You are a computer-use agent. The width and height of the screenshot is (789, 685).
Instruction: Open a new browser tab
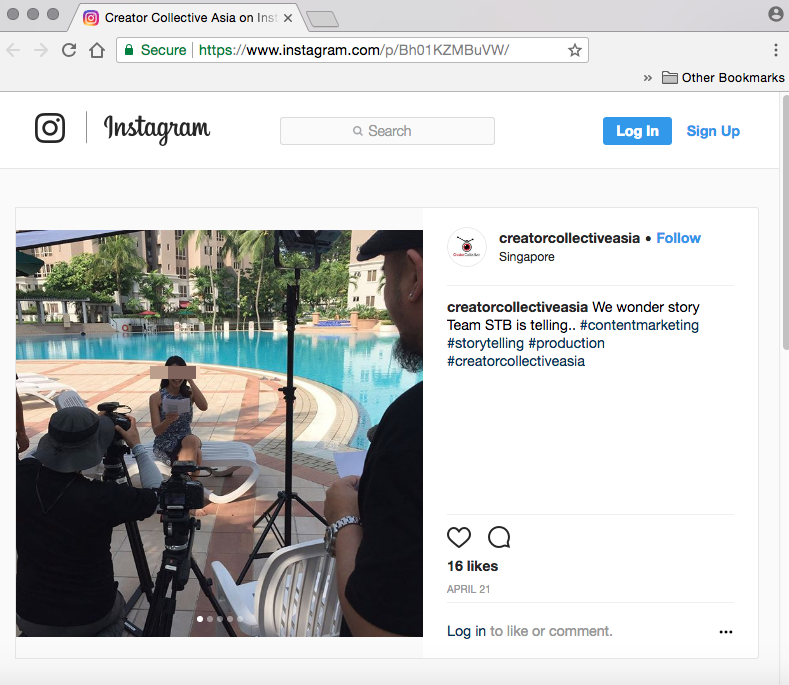pos(321,18)
